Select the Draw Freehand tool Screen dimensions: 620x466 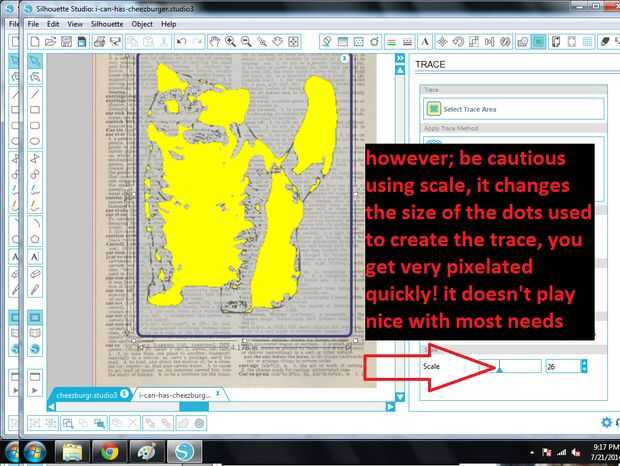click(x=35, y=190)
